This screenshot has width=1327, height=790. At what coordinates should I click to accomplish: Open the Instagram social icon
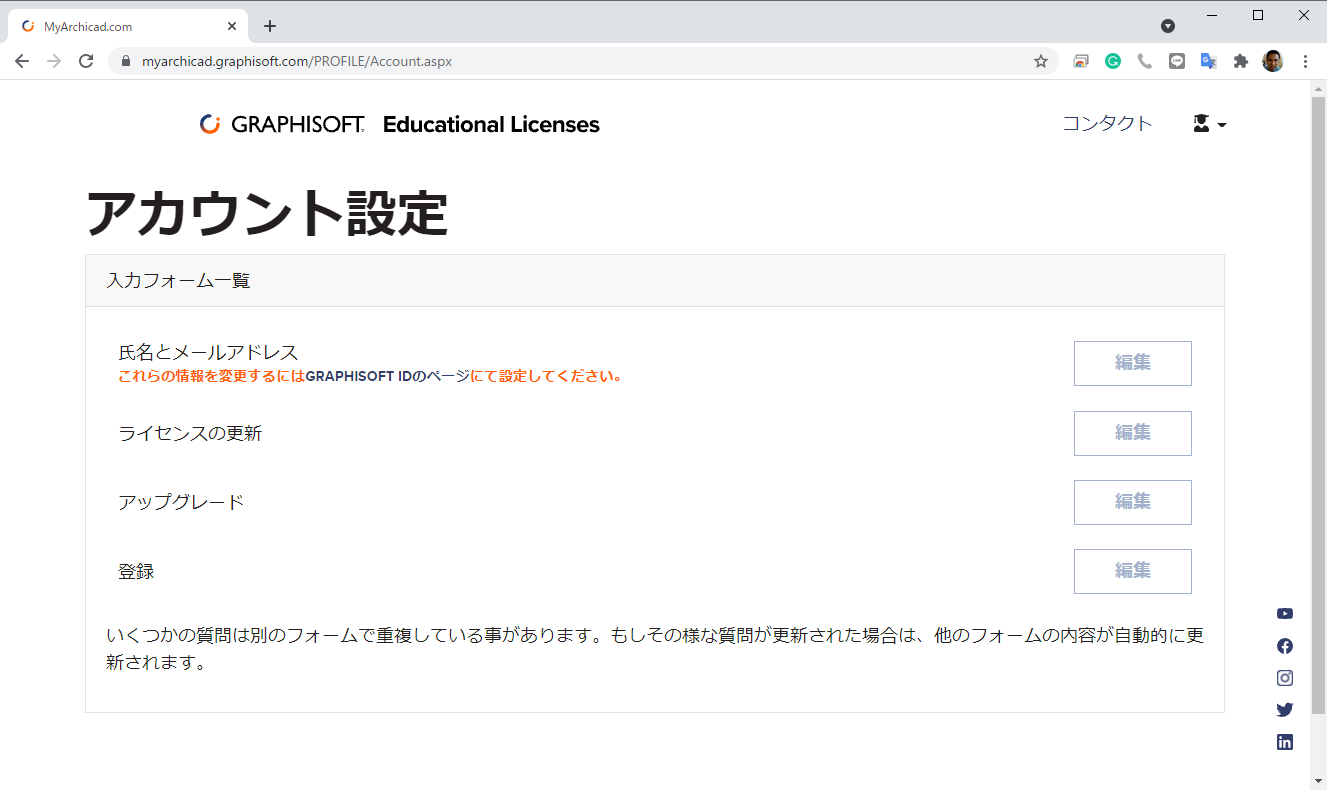1285,678
